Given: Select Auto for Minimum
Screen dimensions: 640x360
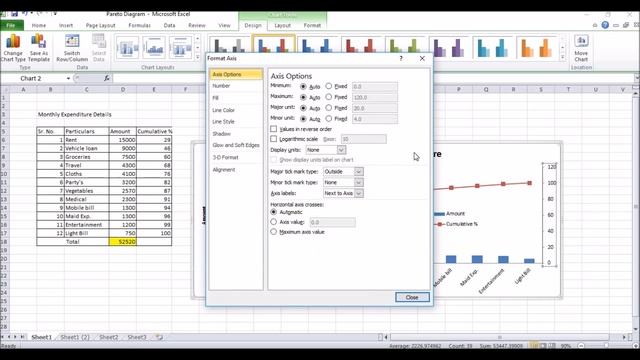Looking at the screenshot, I should [303, 87].
